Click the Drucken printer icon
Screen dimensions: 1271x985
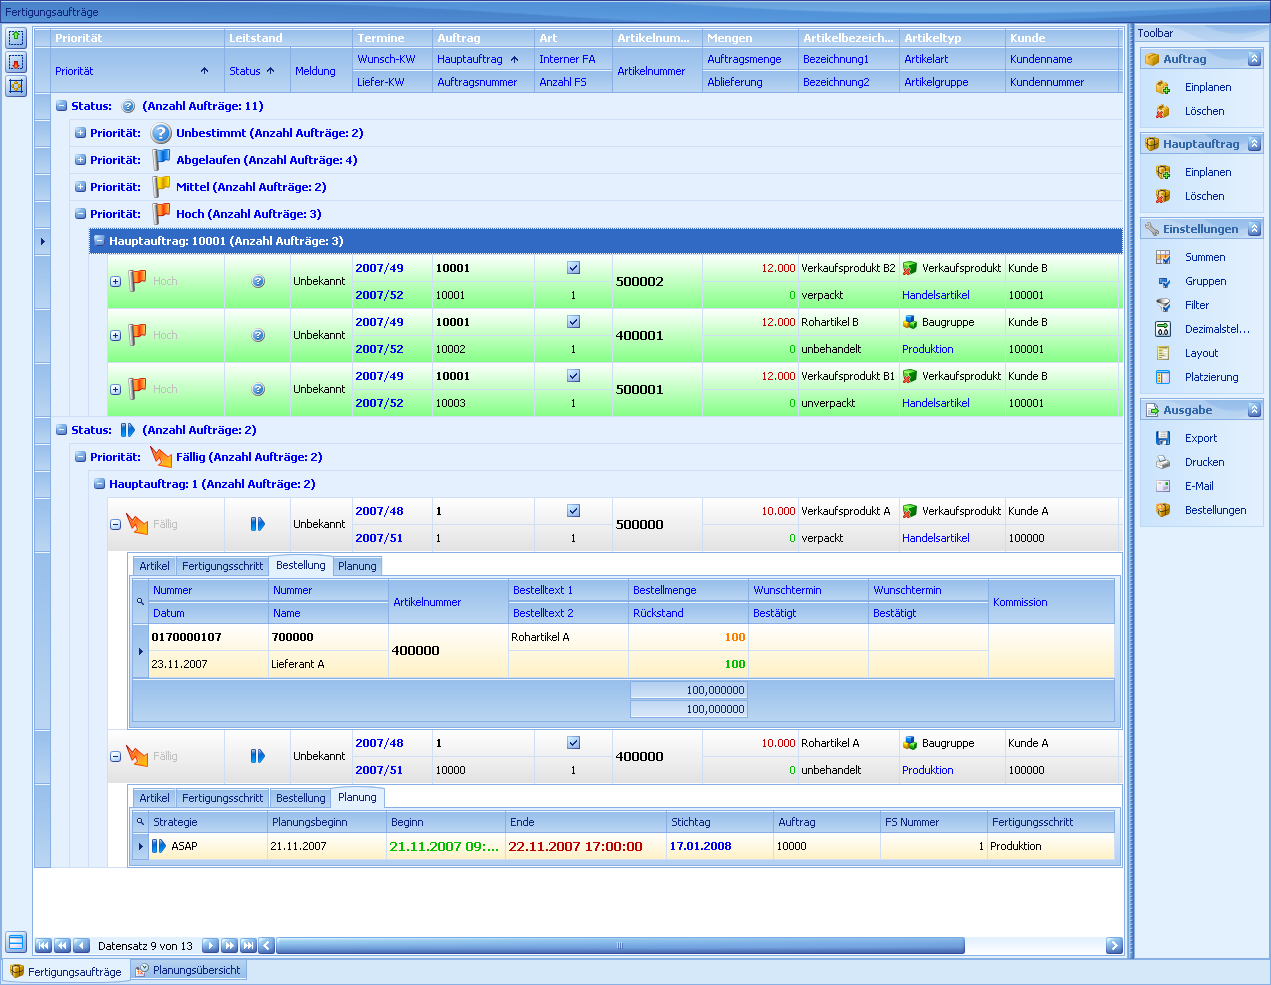tap(1163, 462)
